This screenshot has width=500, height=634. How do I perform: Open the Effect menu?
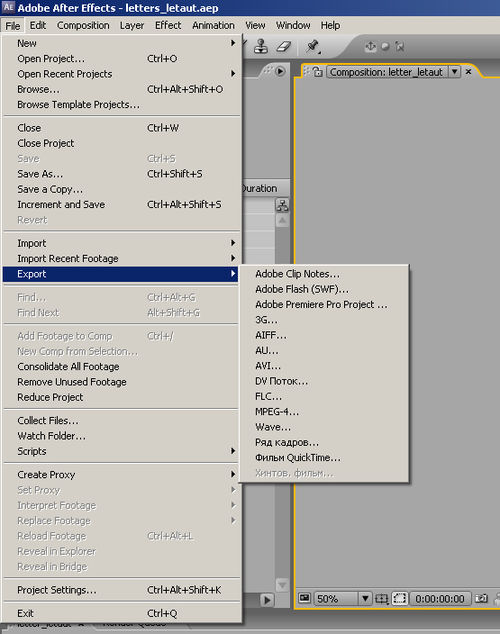pyautogui.click(x=168, y=25)
